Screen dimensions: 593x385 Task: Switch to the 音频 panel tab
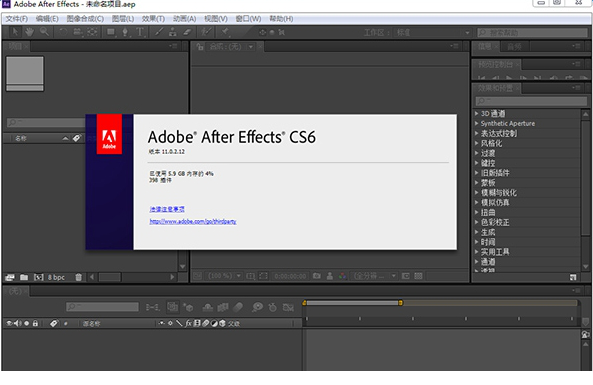point(514,47)
